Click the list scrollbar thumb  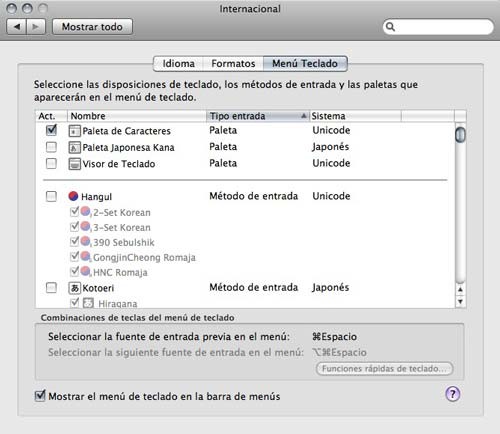(460, 135)
